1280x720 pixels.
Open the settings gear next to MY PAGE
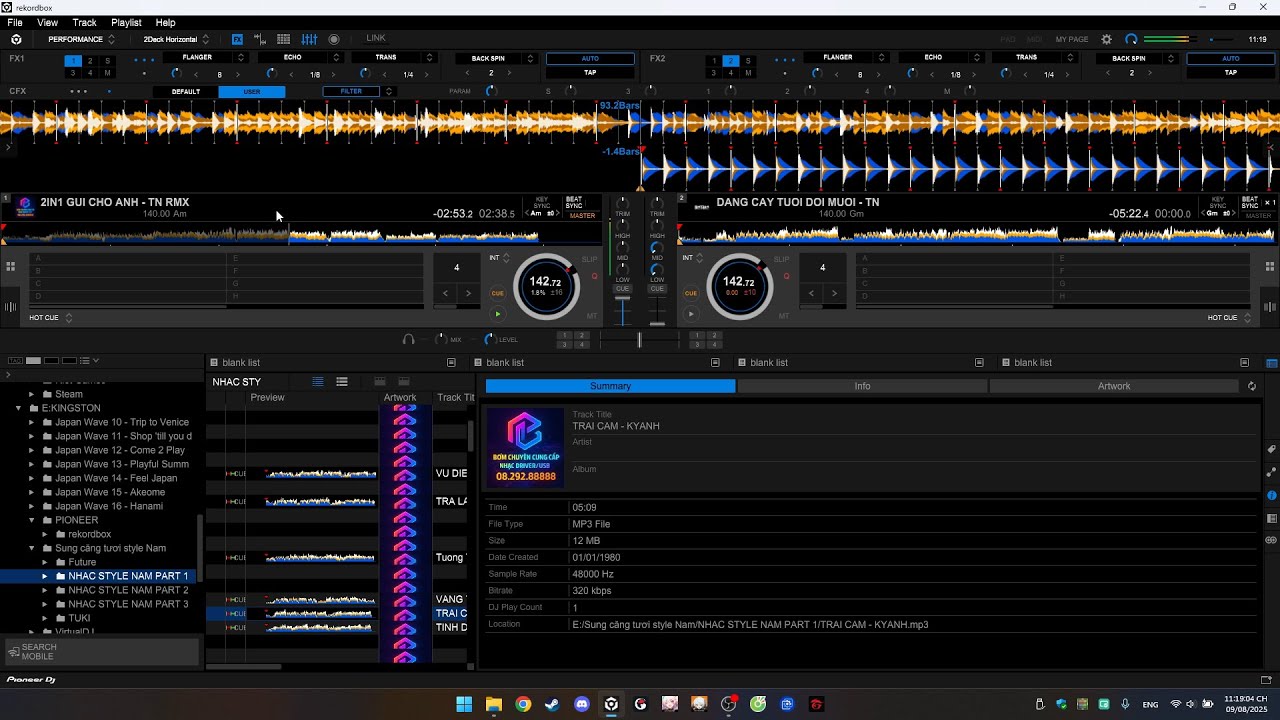click(1106, 39)
